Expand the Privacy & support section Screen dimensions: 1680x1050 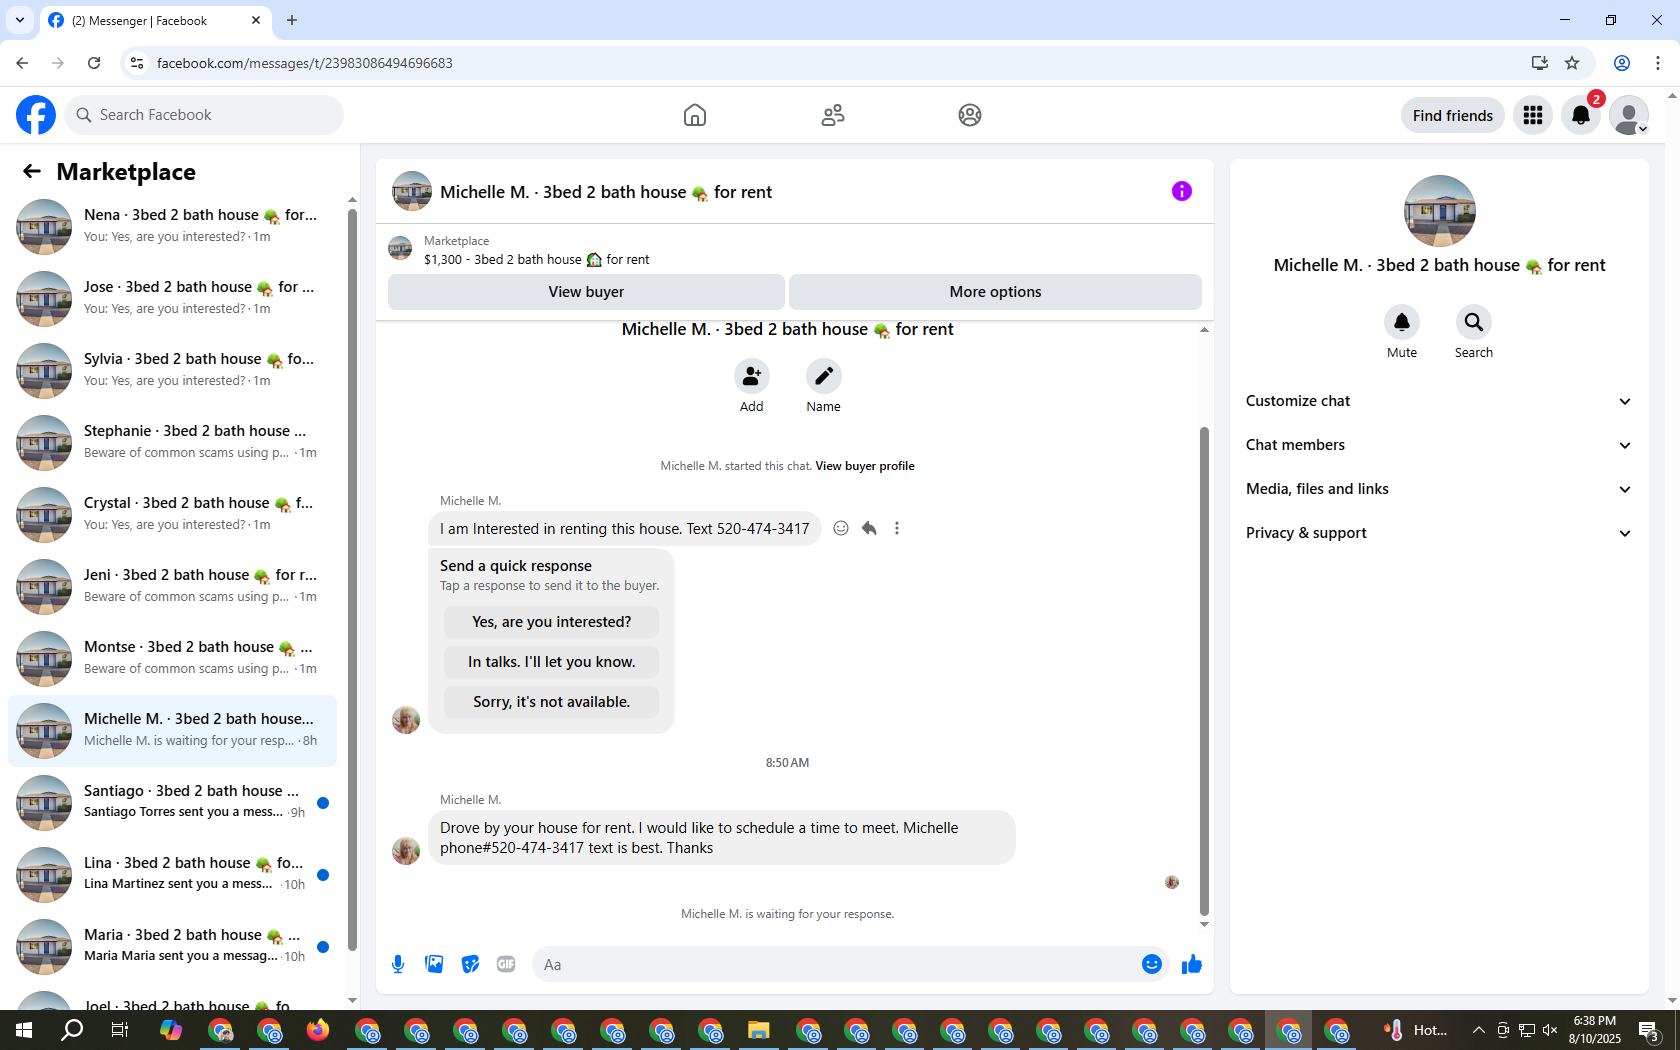coord(1439,533)
